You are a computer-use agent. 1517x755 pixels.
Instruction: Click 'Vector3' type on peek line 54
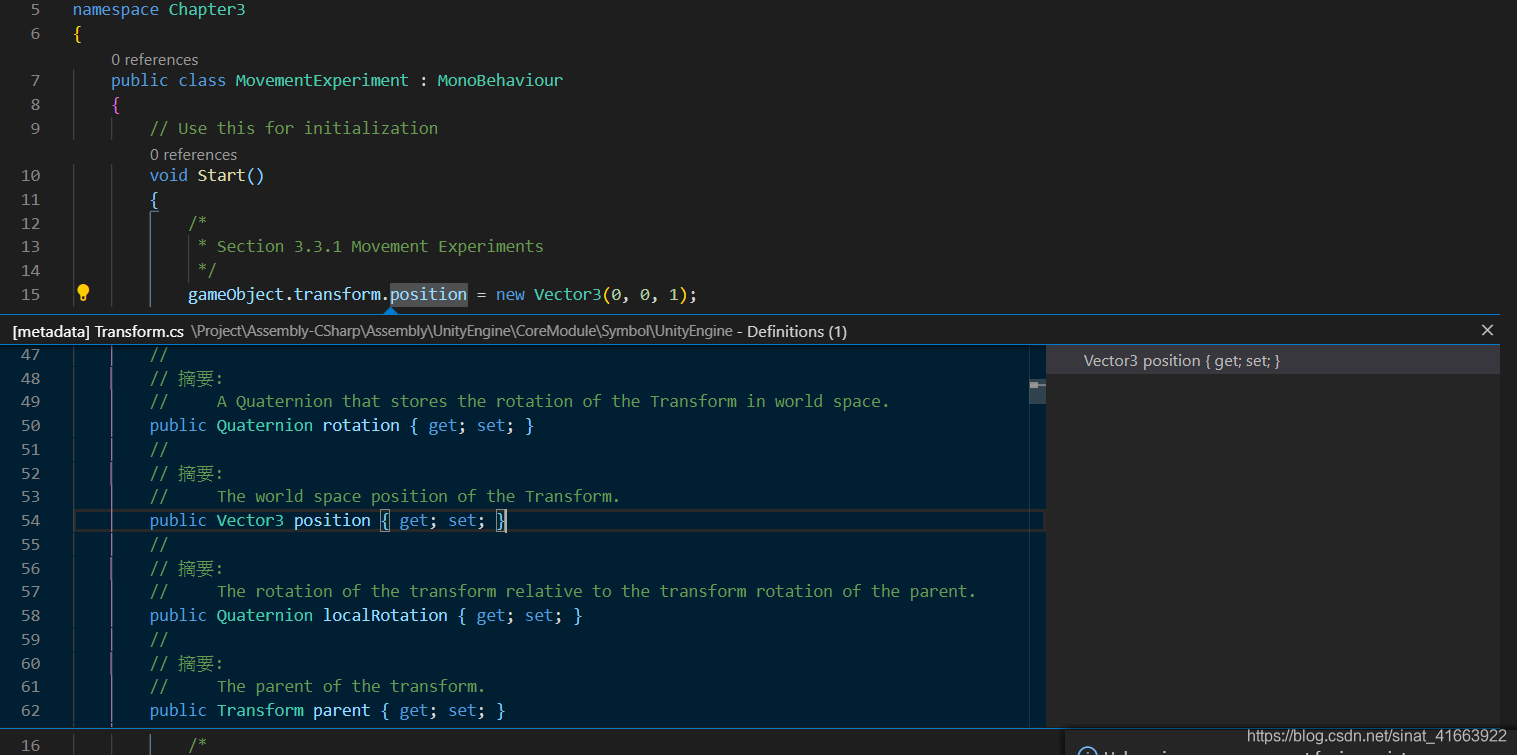coord(250,520)
